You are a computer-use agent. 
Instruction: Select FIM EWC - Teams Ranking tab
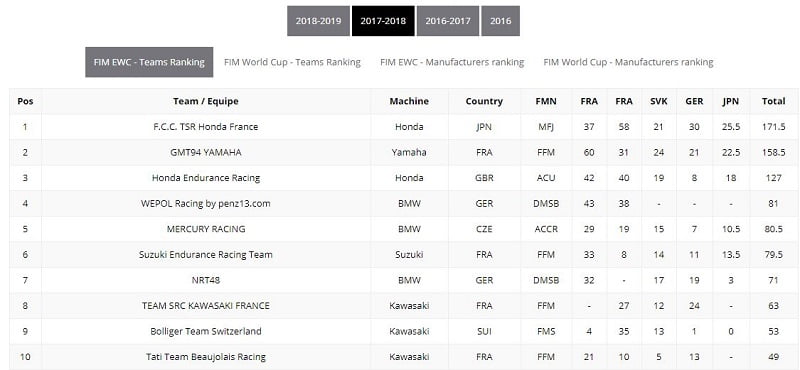tap(149, 62)
